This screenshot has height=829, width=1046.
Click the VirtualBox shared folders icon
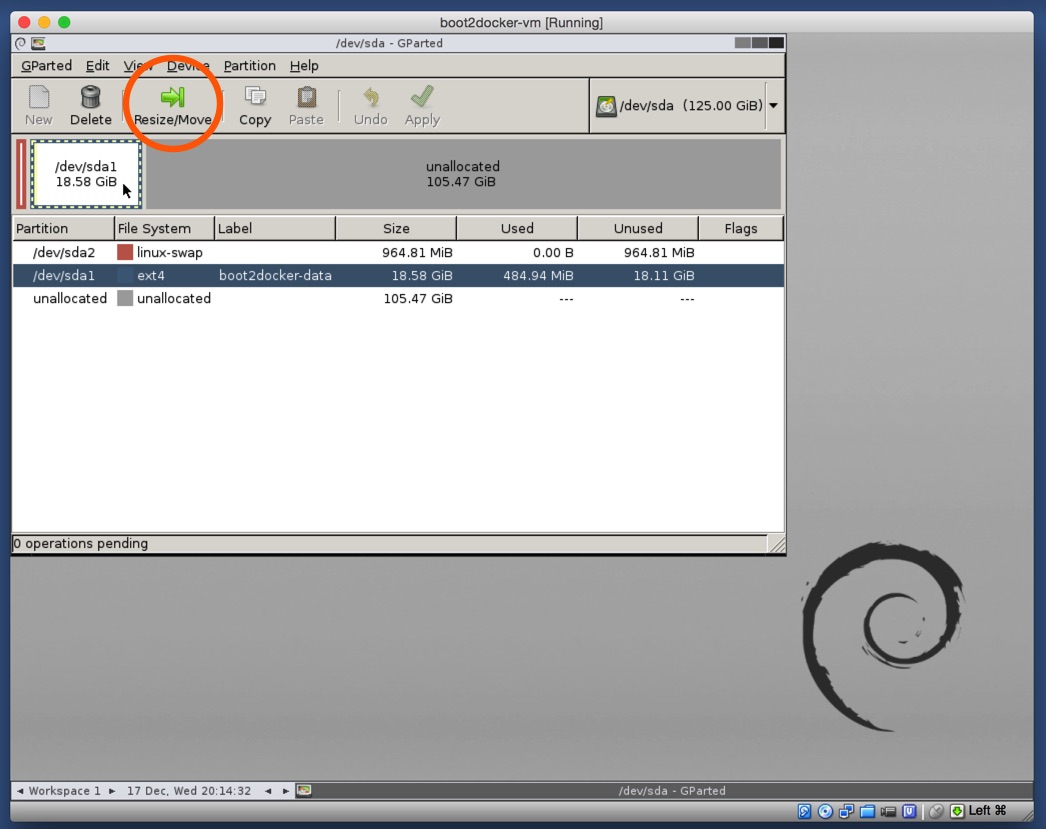[x=867, y=811]
